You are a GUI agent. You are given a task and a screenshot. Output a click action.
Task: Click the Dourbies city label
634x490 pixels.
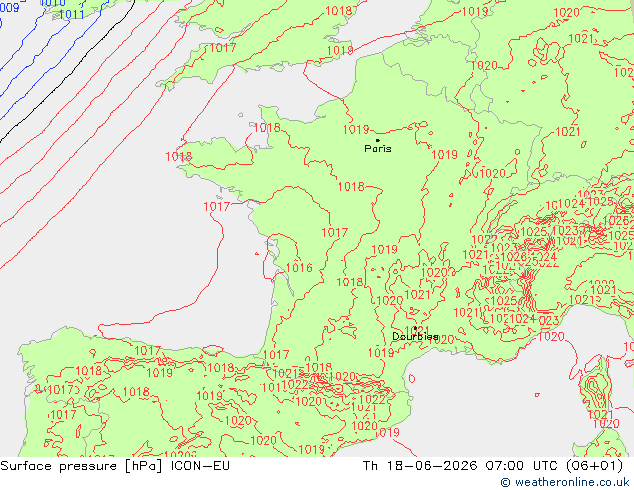pyautogui.click(x=415, y=337)
